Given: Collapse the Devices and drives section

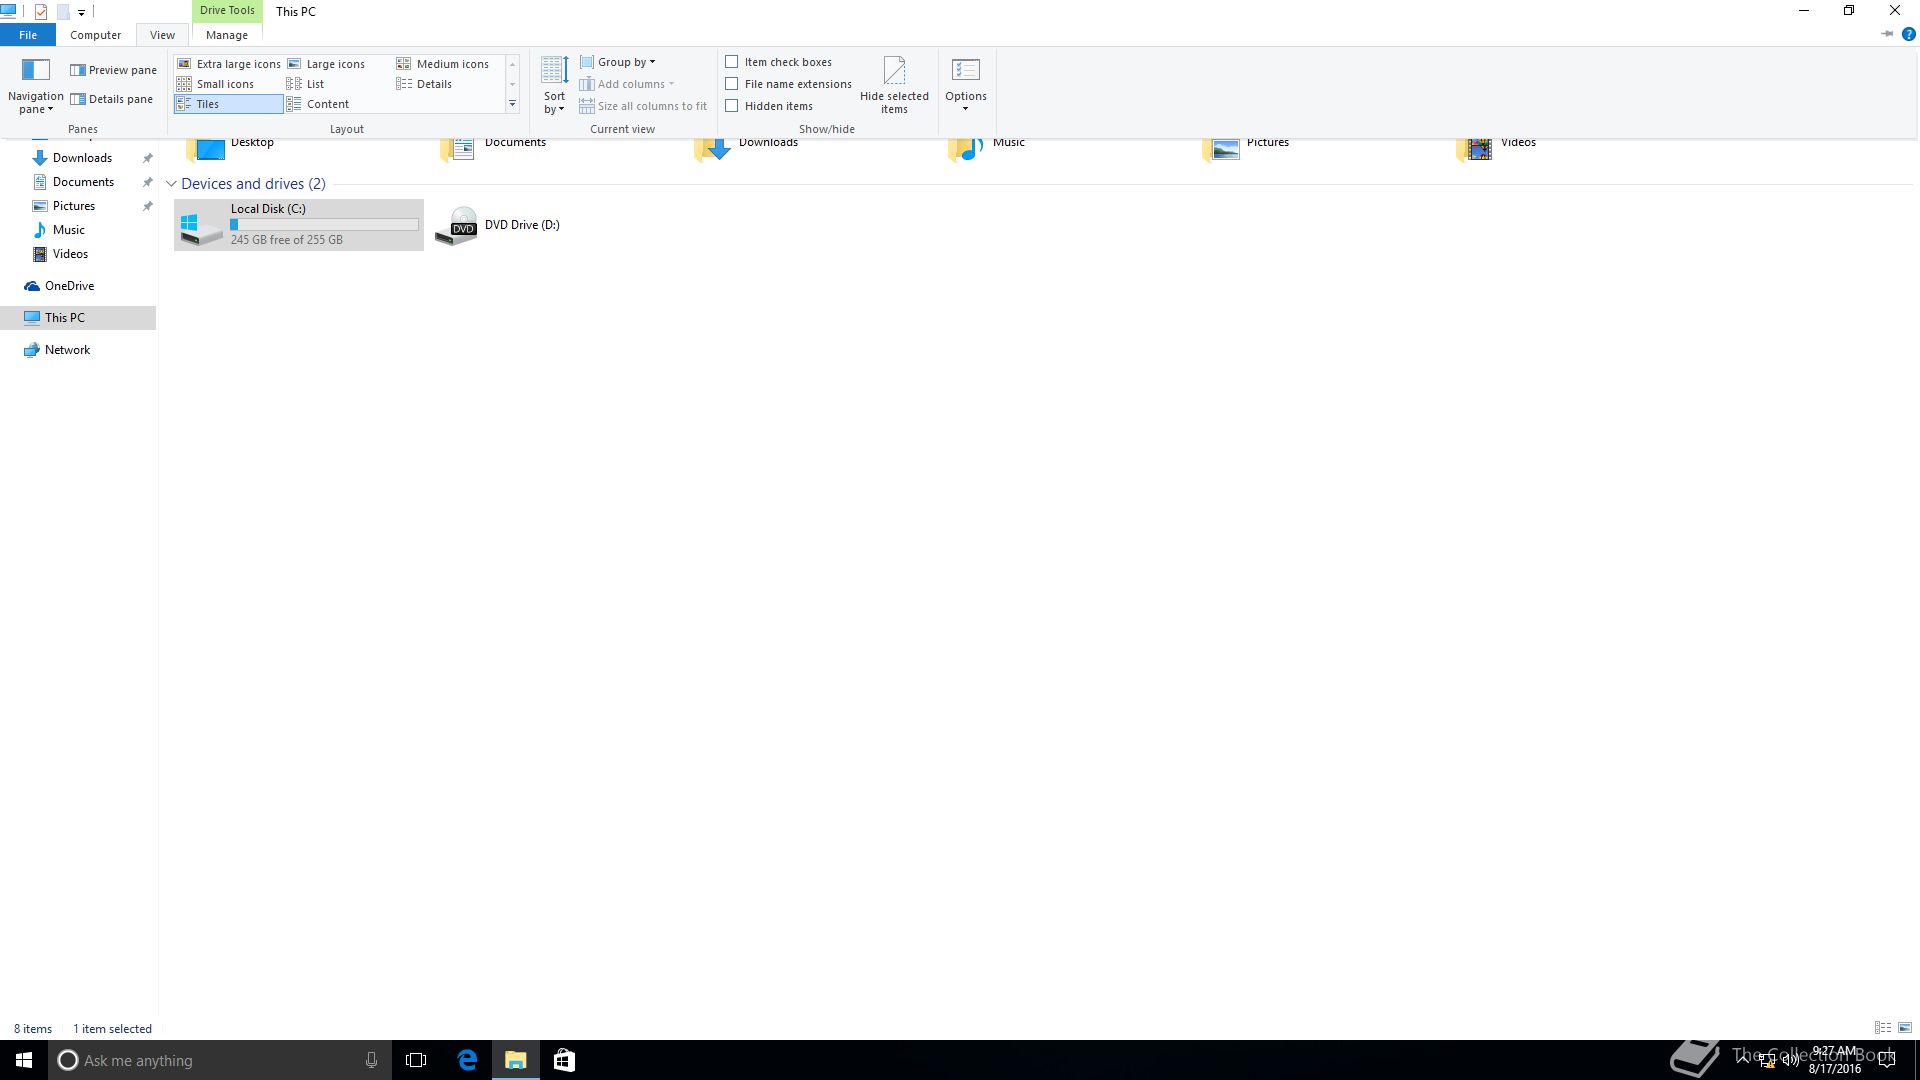Looking at the screenshot, I should click(171, 184).
